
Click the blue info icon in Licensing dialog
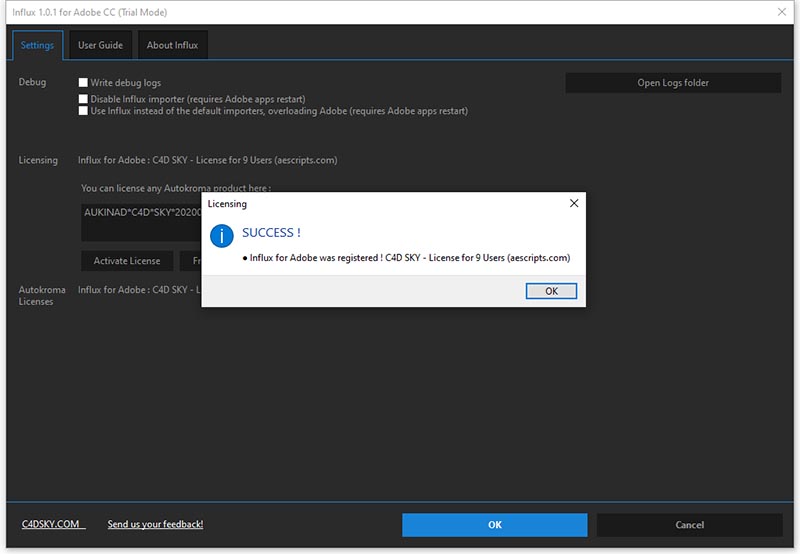click(x=221, y=236)
